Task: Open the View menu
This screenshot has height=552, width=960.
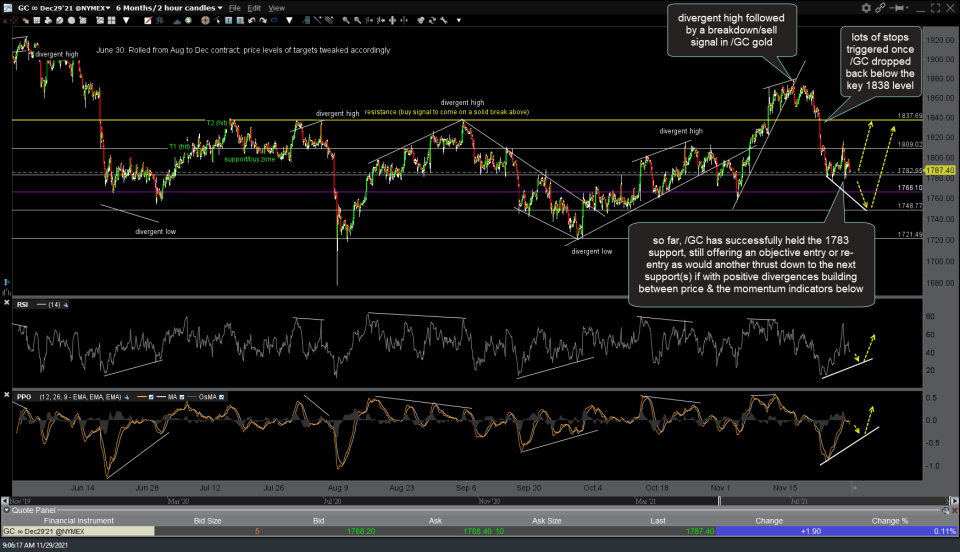Action: (x=277, y=7)
